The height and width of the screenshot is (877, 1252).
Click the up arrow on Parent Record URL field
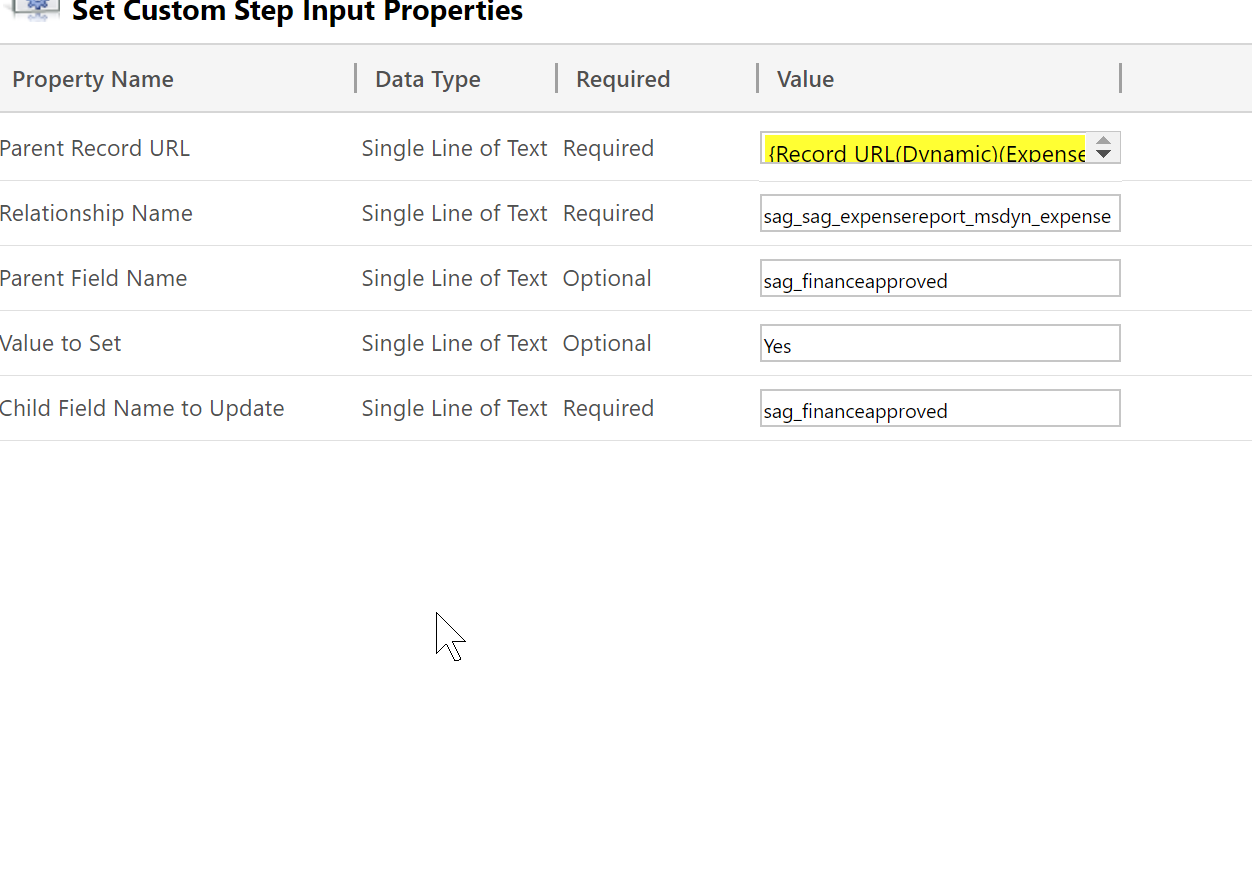[1103, 141]
